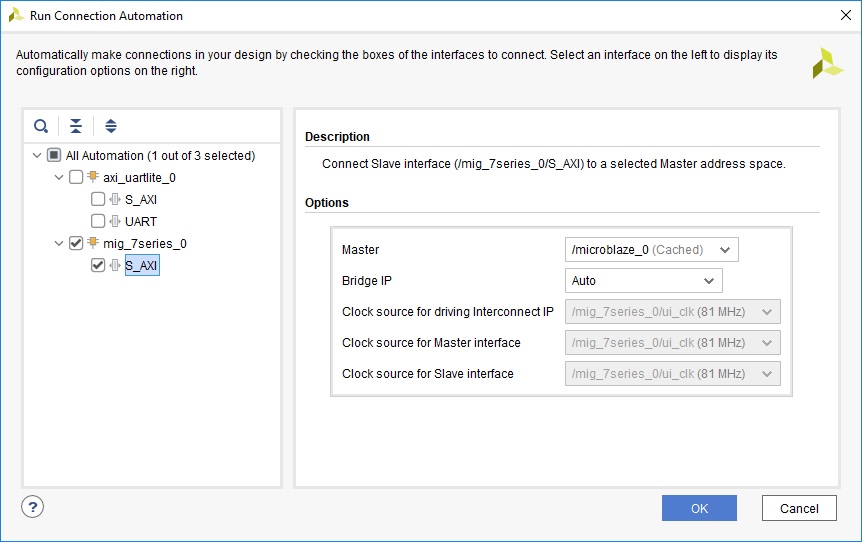
Task: Open the Bridge IP dropdown
Action: point(643,281)
